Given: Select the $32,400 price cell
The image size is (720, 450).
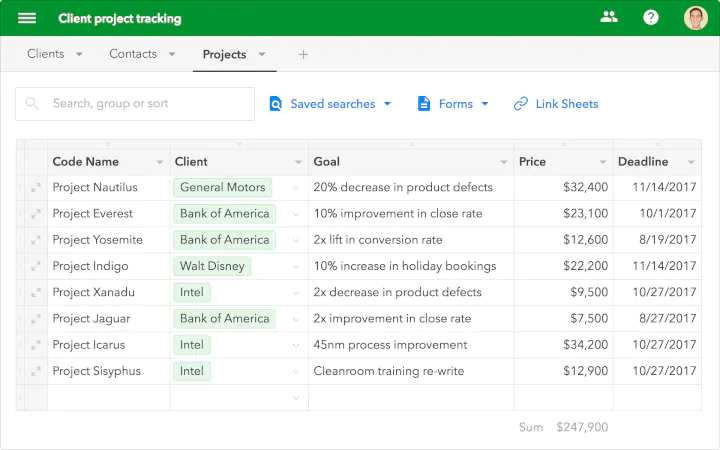Looking at the screenshot, I should click(563, 187).
